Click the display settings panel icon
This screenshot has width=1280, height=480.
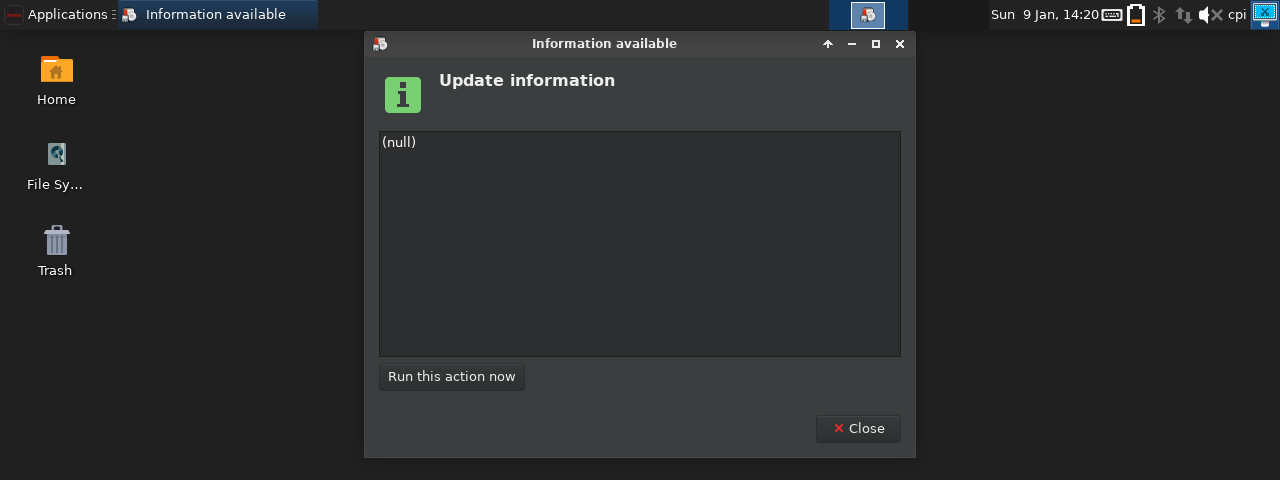[1264, 13]
